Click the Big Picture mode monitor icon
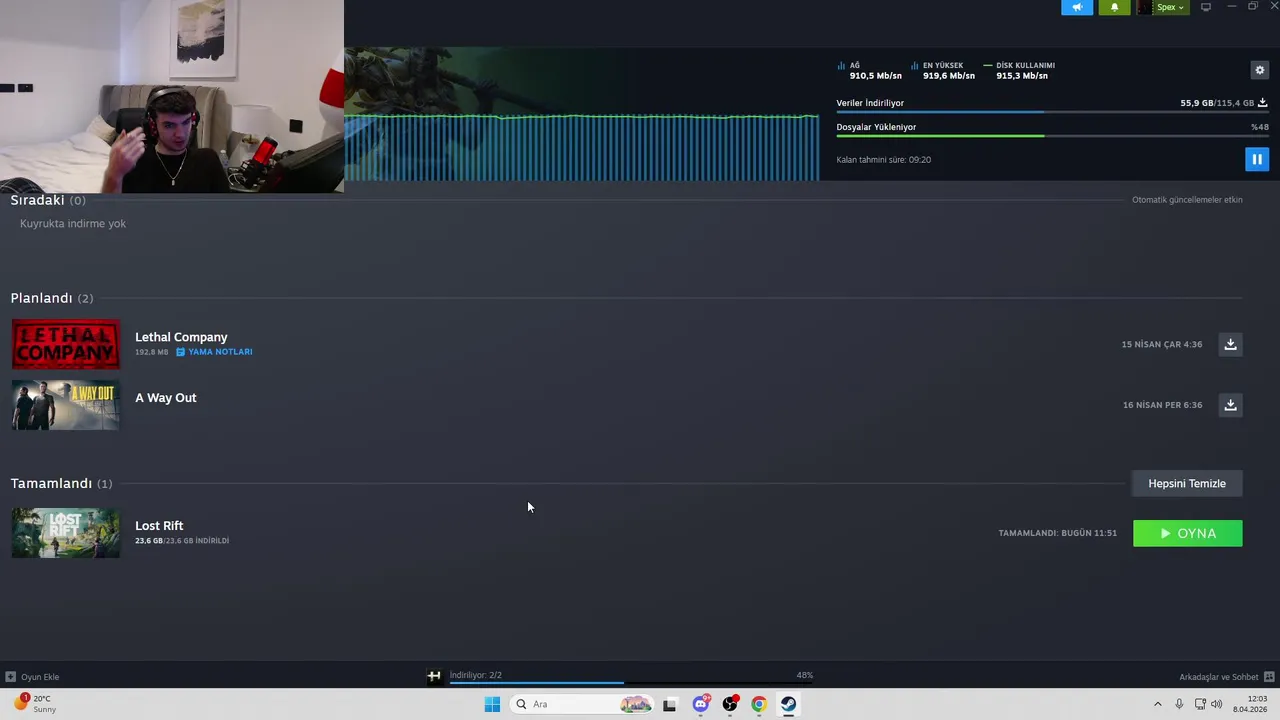 coord(1206,7)
